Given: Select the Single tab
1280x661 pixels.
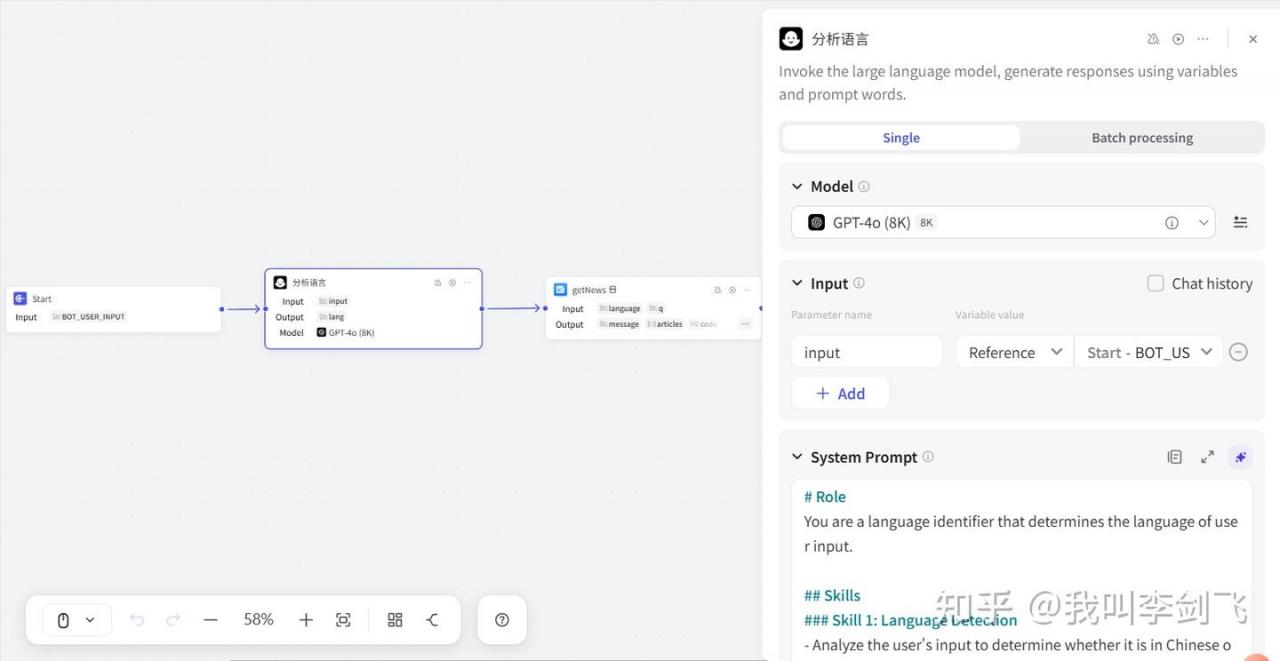Looking at the screenshot, I should (901, 138).
